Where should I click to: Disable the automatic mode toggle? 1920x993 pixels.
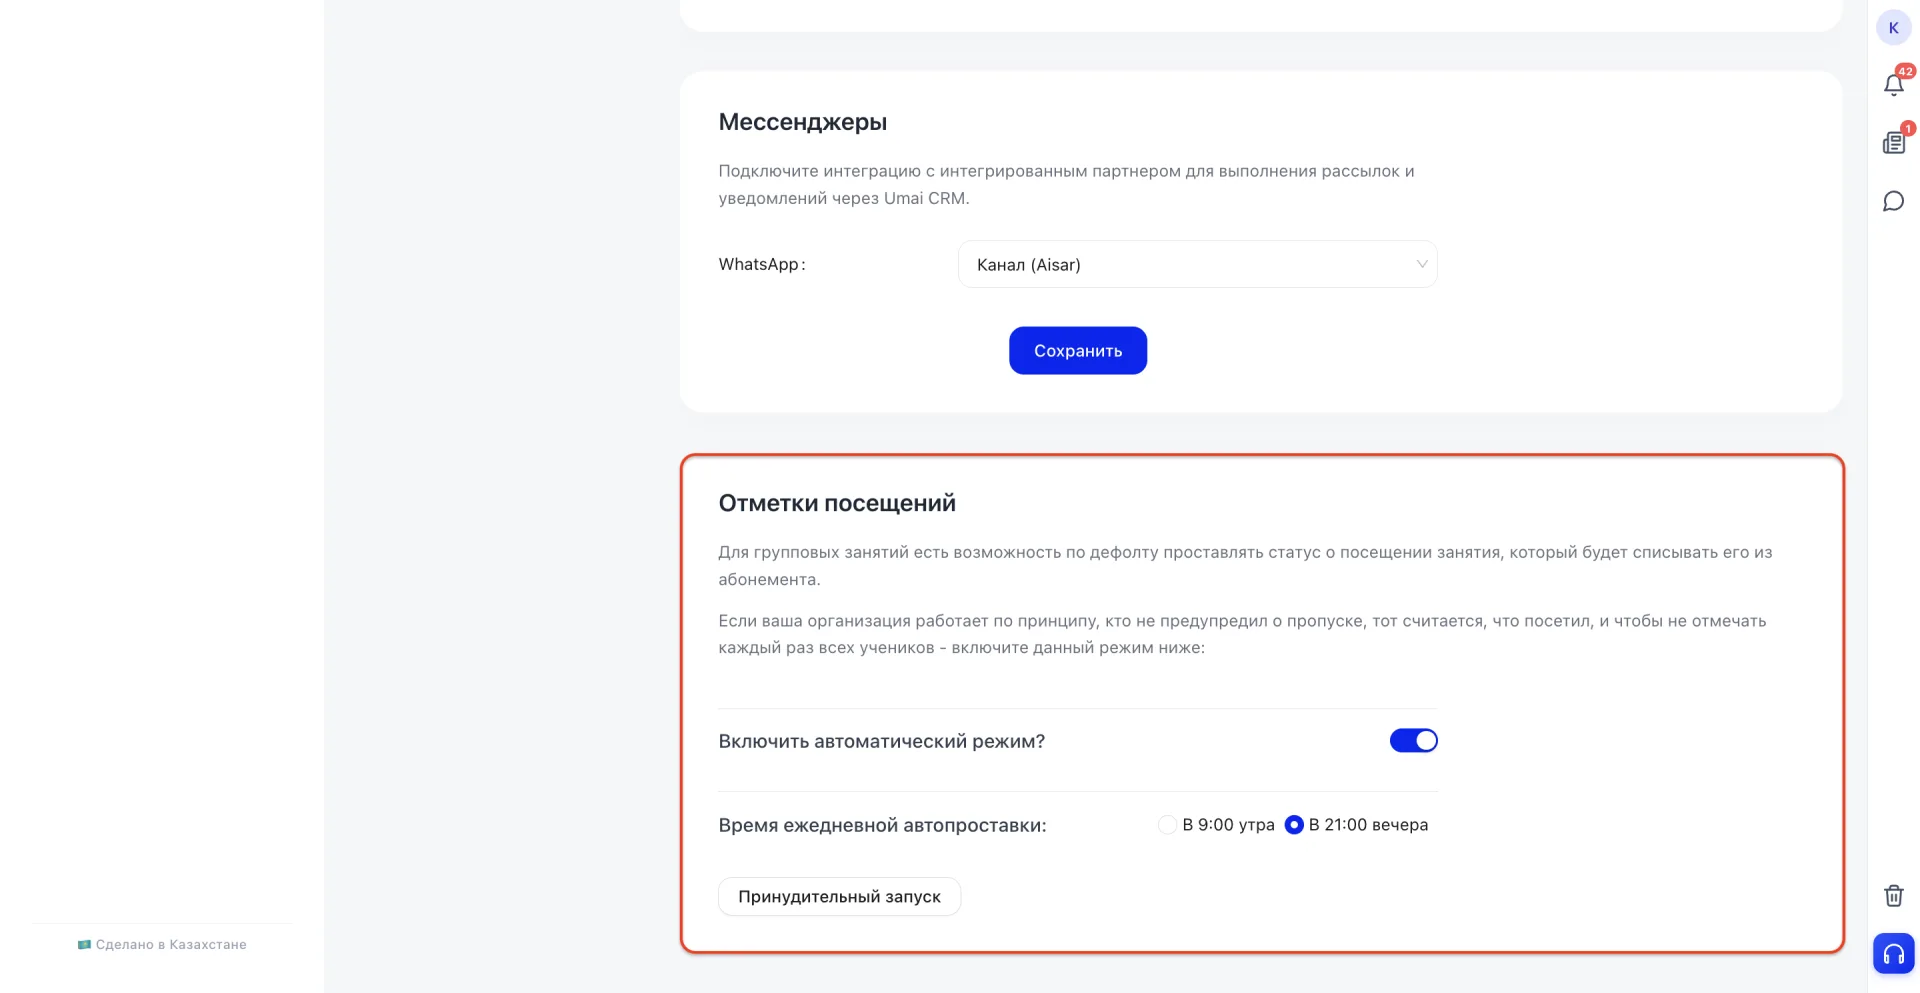click(1413, 741)
